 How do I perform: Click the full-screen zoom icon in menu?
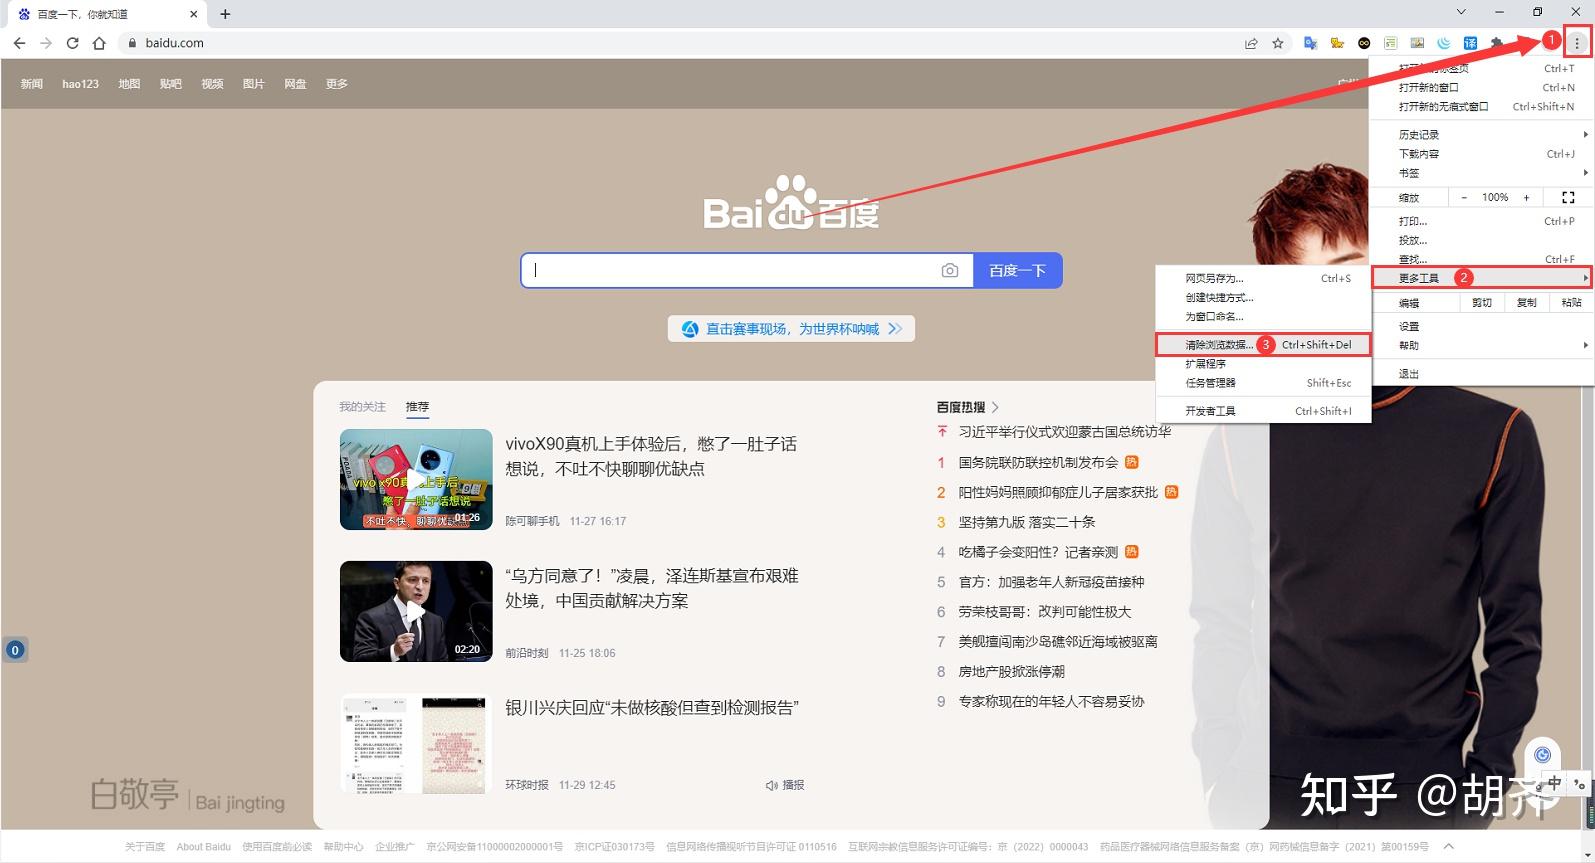[x=1568, y=197]
